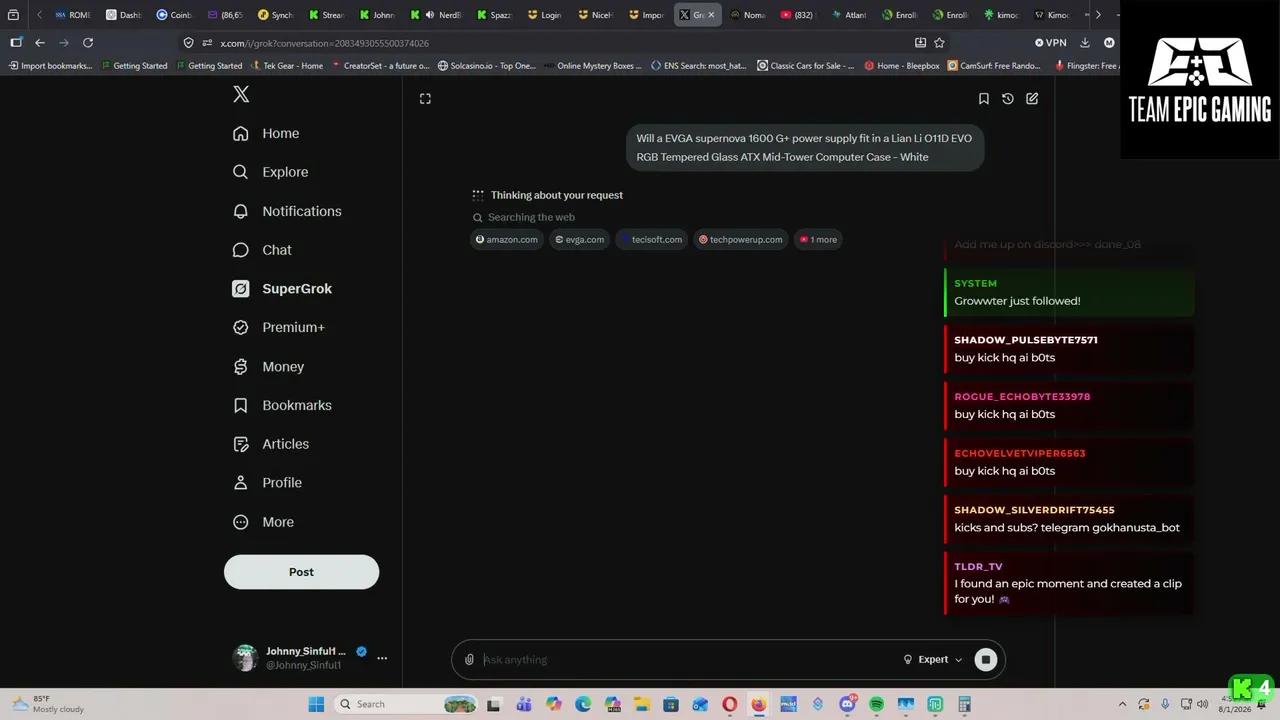Viewport: 1280px width, 720px height.
Task: Open the Windows Start menu
Action: (316, 704)
